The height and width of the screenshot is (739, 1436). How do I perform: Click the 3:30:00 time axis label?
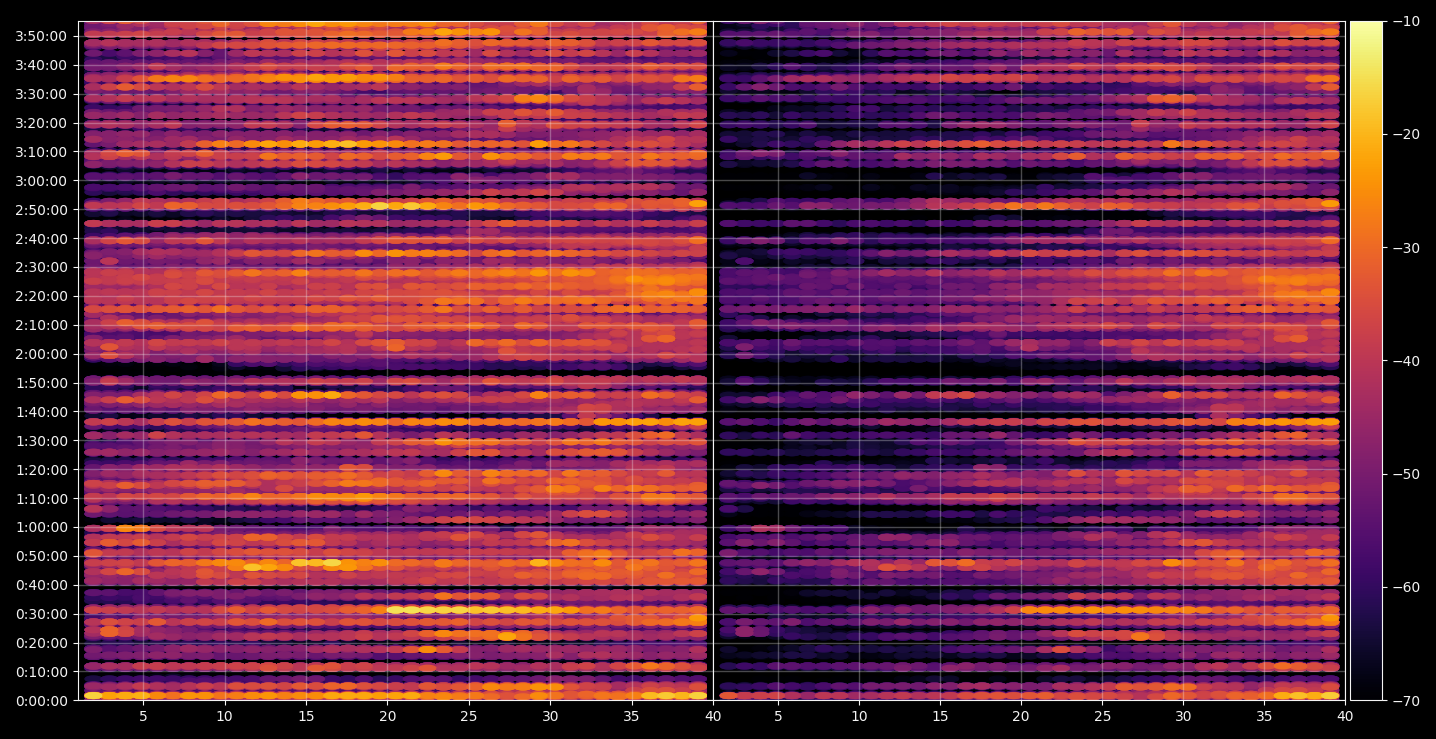click(x=41, y=94)
